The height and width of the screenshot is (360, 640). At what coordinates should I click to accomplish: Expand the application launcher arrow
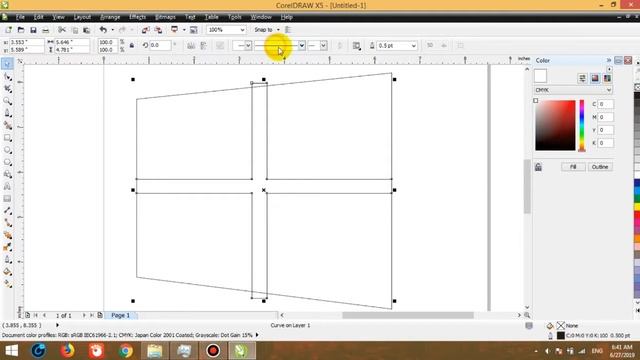pyautogui.click(x=184, y=30)
